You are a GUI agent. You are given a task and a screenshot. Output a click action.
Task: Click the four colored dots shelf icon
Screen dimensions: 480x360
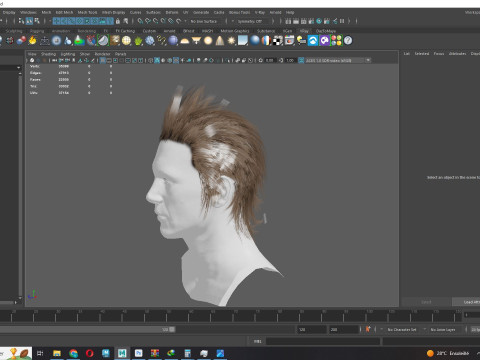tap(336, 41)
